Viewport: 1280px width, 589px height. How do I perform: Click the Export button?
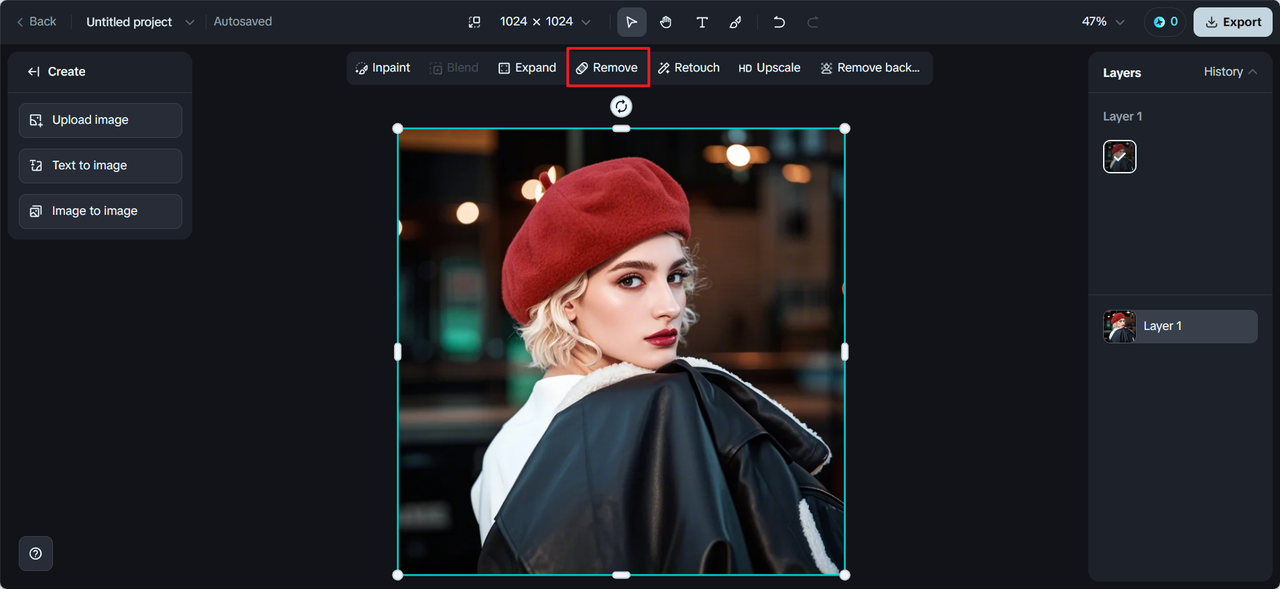[1232, 22]
